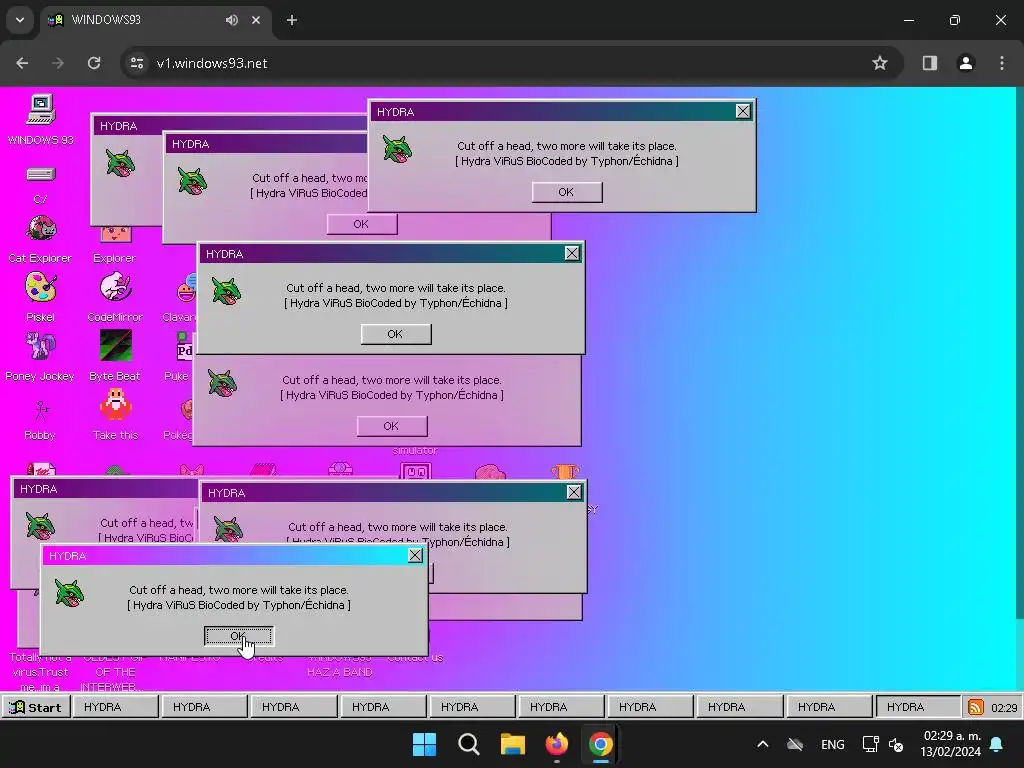Click the Windows93 Start button
This screenshot has width=1024, height=768.
click(37, 707)
